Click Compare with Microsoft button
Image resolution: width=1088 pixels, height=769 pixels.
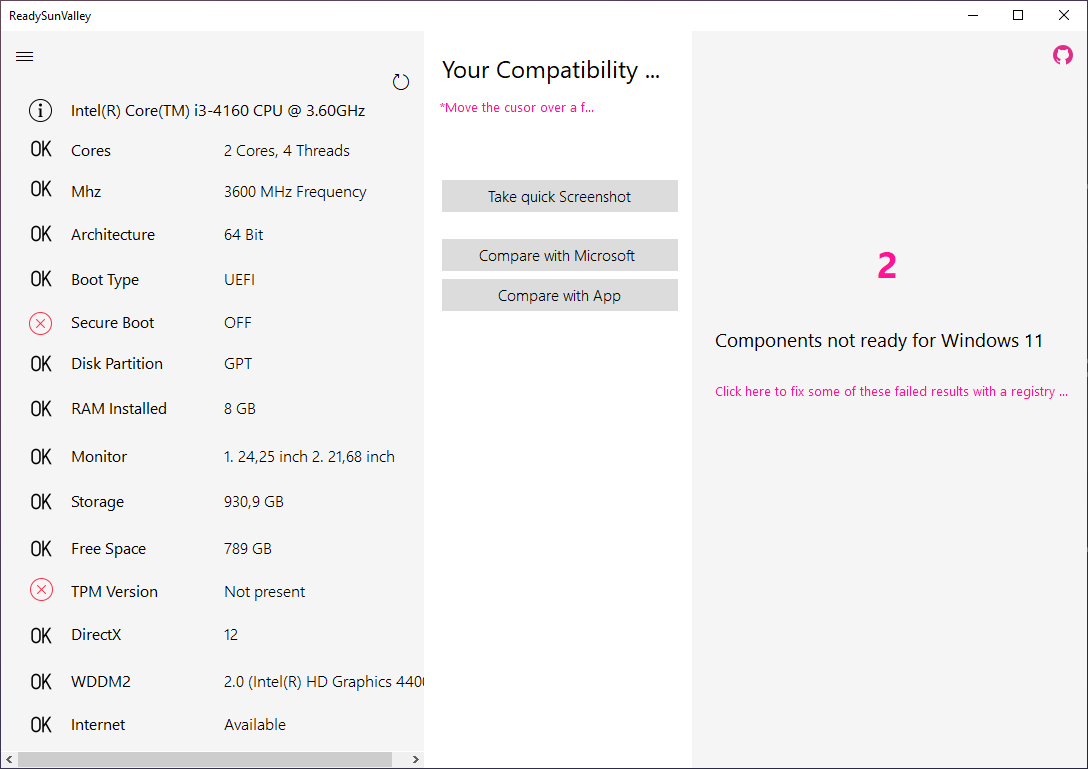(x=559, y=255)
